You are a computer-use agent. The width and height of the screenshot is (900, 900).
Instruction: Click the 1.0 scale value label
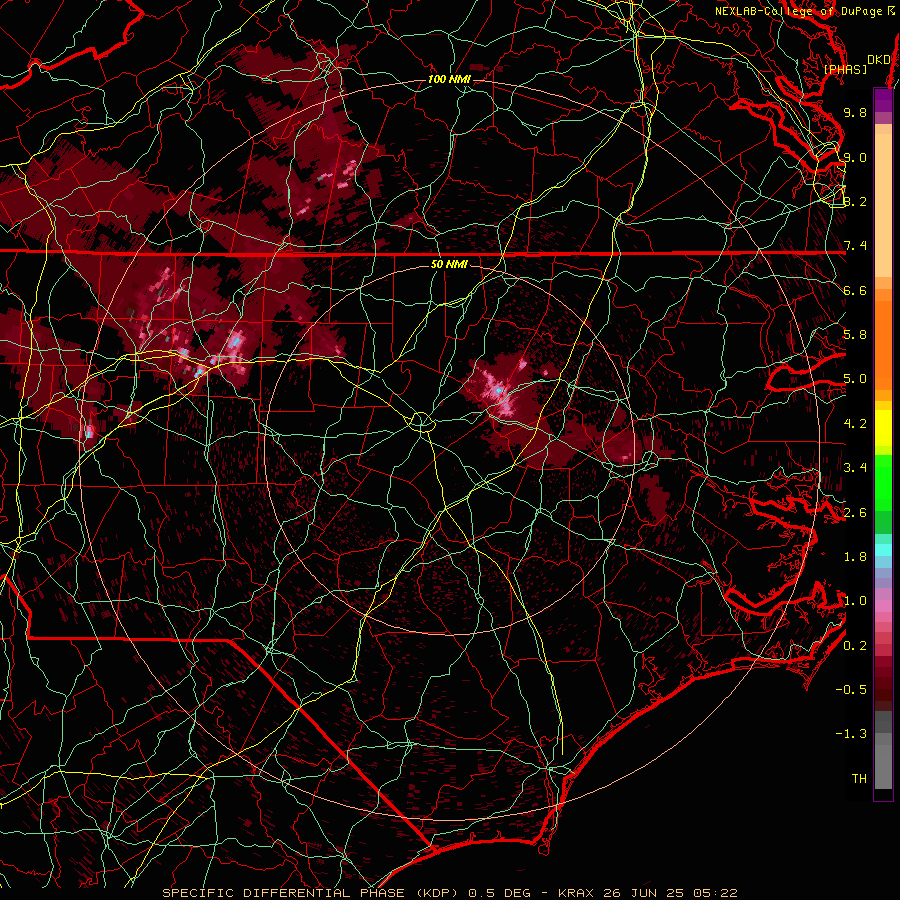pyautogui.click(x=855, y=601)
